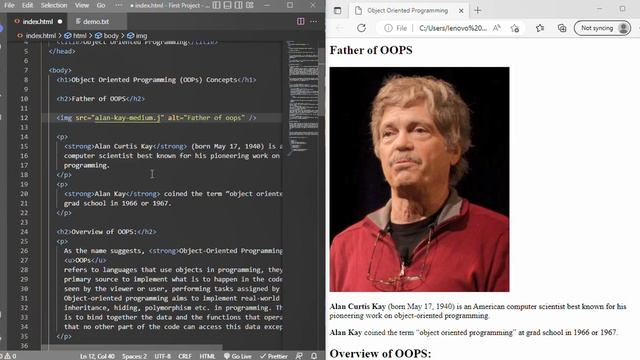Open a new browser tab
The height and width of the screenshot is (360, 640).
point(478,11)
